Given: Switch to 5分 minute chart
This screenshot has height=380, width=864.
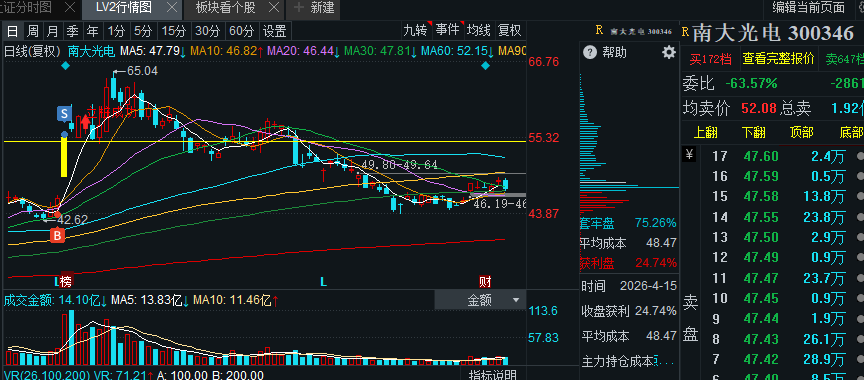Looking at the screenshot, I should 143,30.
